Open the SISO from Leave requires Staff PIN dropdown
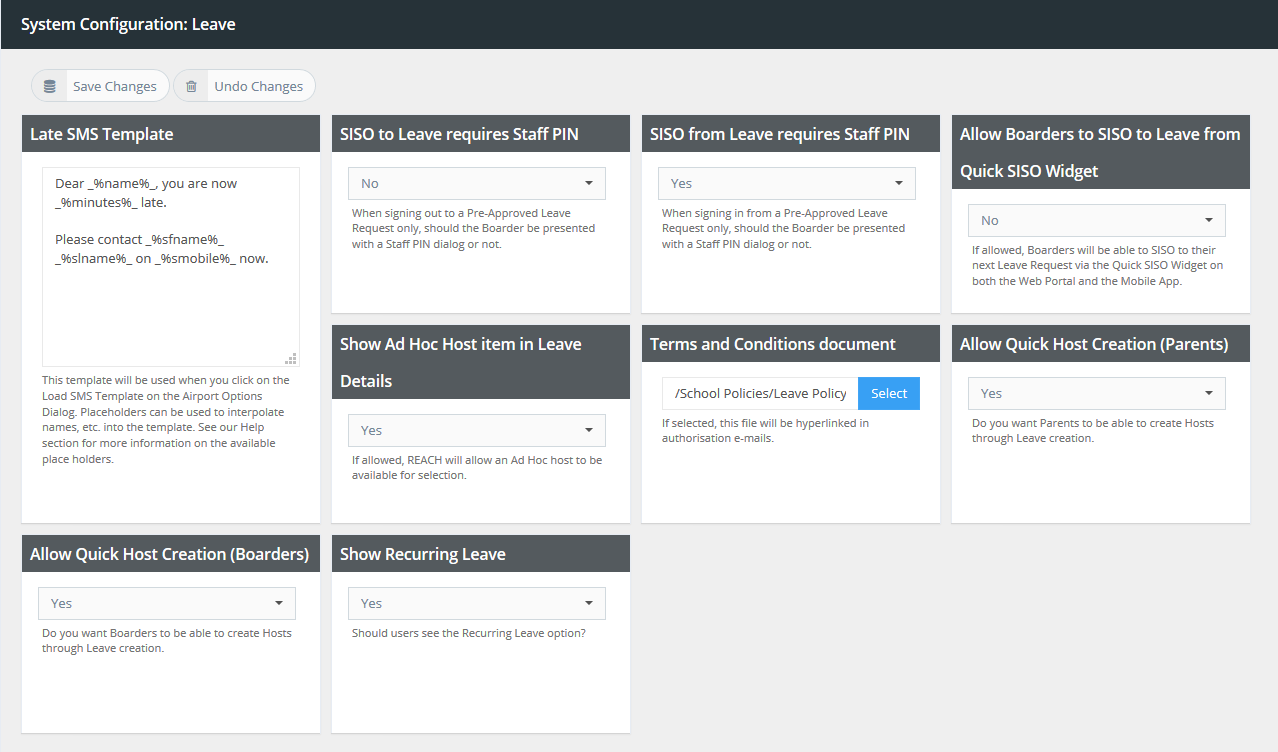 787,183
